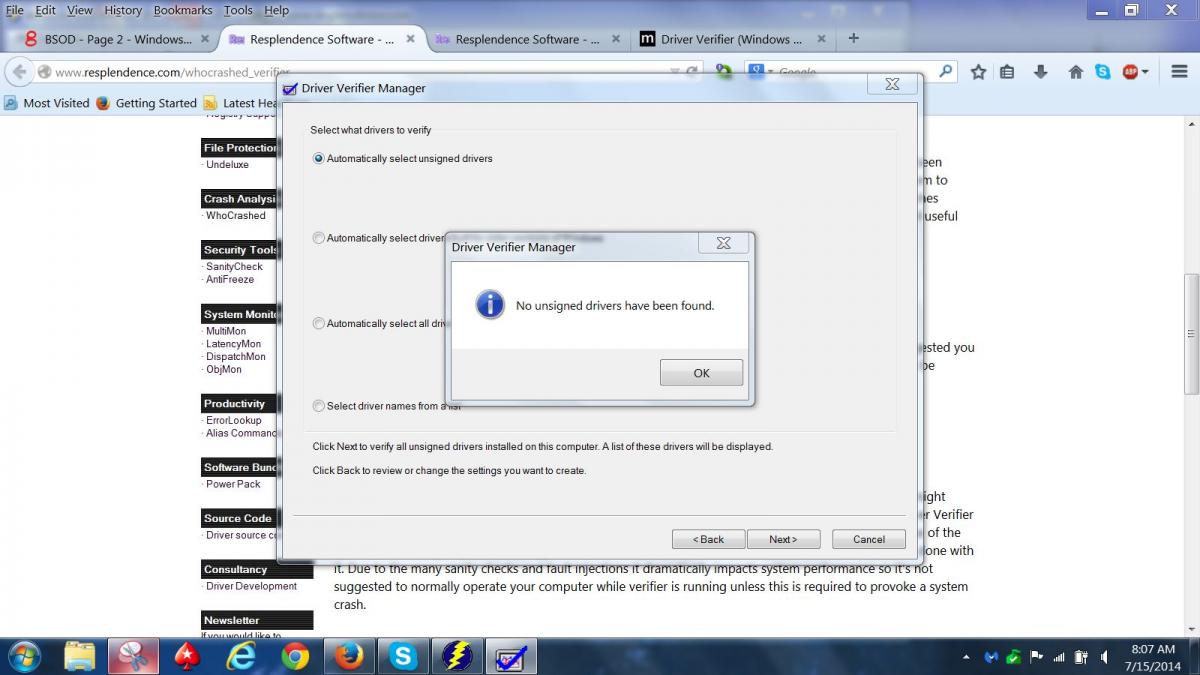Expand the Adblock Plus dropdown arrow

point(1145,72)
